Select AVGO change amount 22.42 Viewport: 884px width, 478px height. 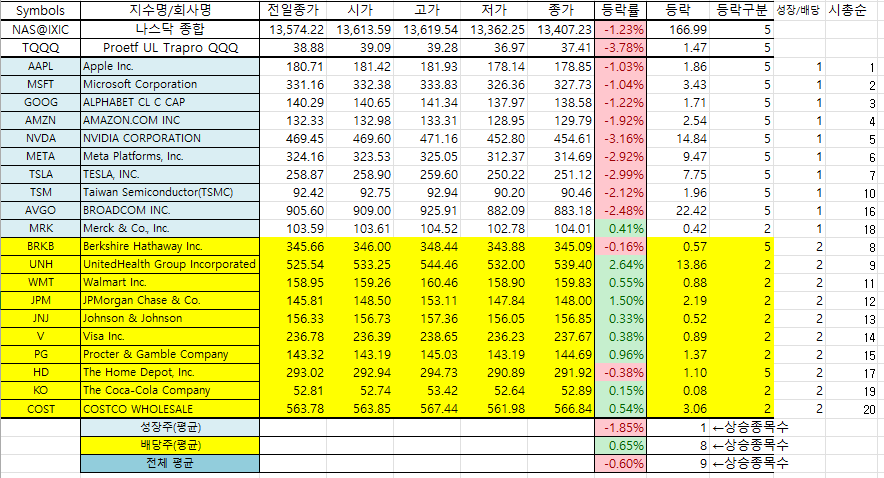[x=678, y=211]
